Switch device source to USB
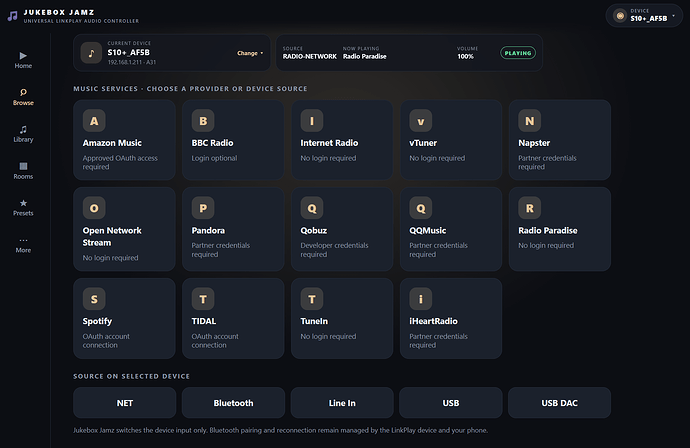Viewport: 690px width, 448px height. [x=451, y=403]
